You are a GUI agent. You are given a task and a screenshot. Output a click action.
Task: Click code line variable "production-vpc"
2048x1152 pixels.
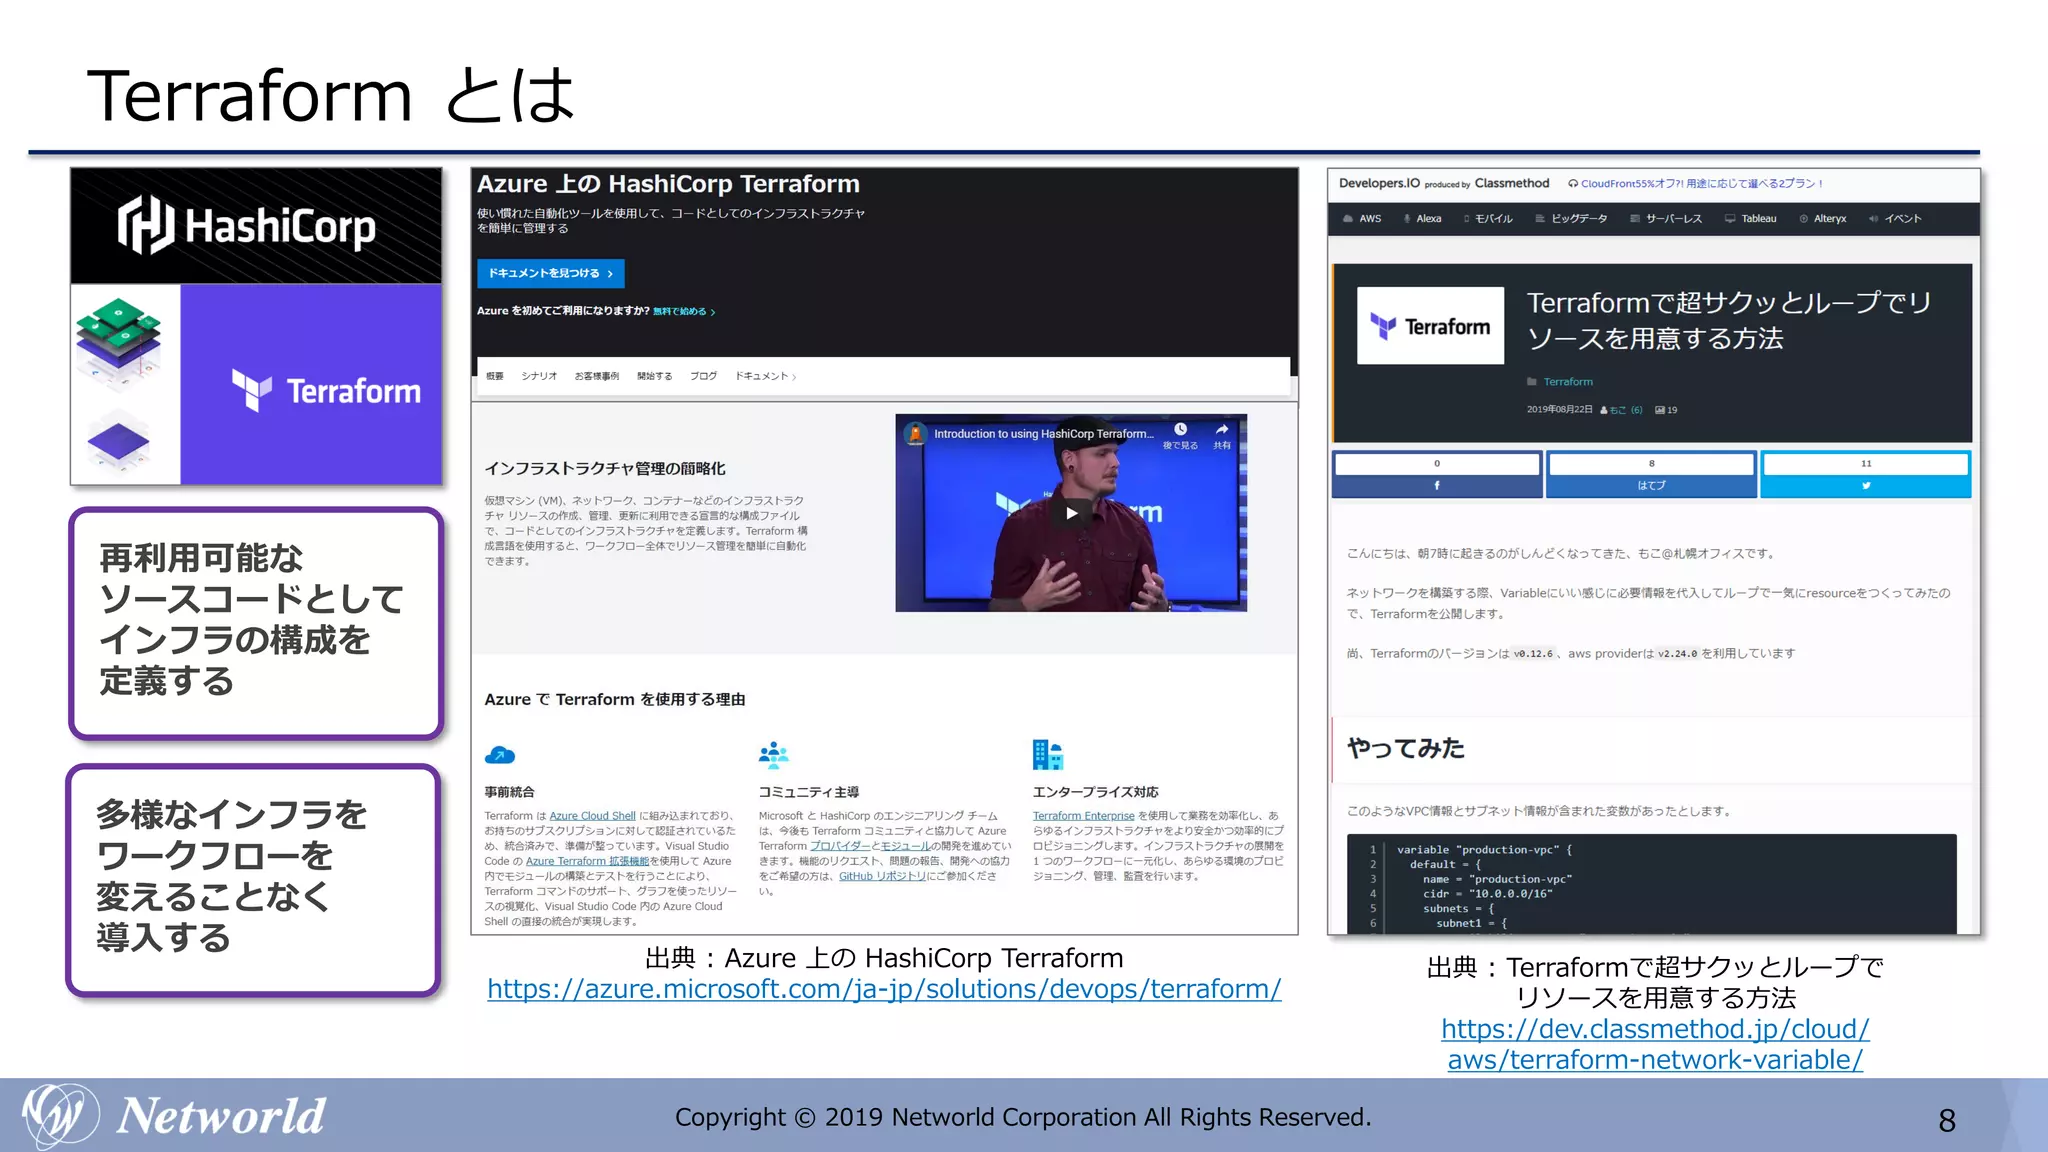click(1484, 850)
